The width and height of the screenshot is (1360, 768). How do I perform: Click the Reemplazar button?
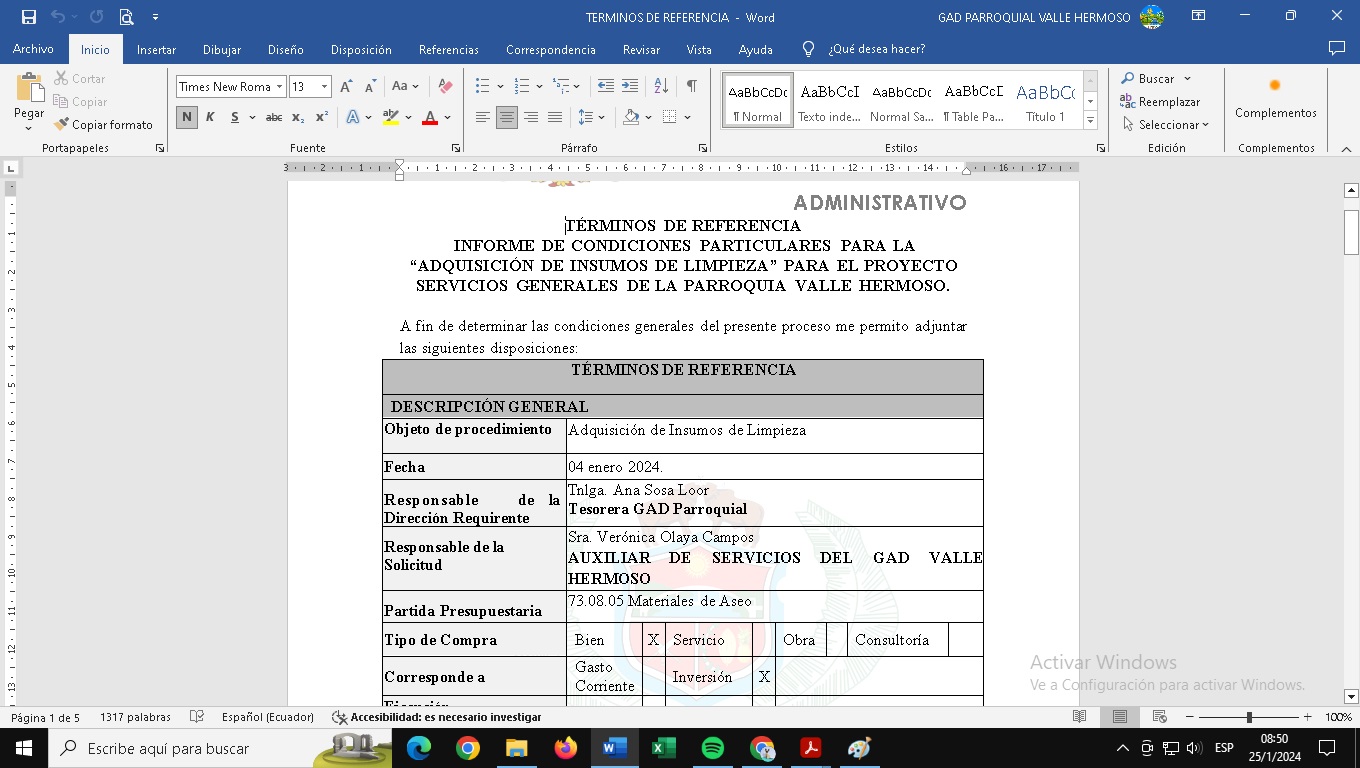(1160, 102)
